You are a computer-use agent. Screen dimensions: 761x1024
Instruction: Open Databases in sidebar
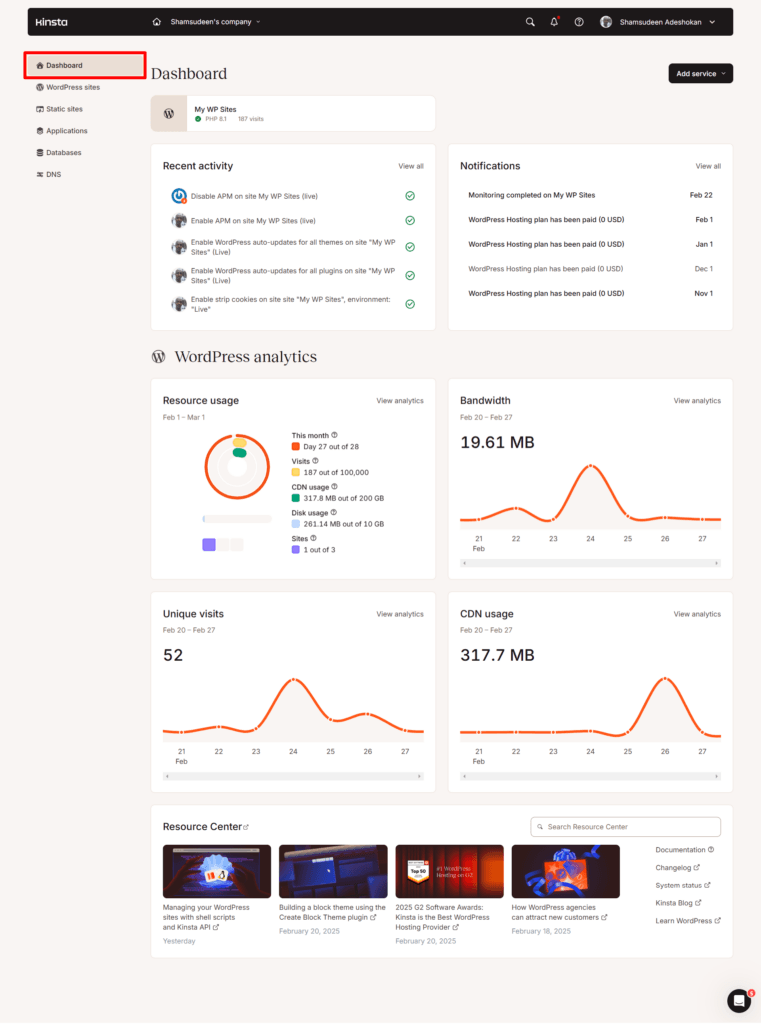pyautogui.click(x=59, y=153)
